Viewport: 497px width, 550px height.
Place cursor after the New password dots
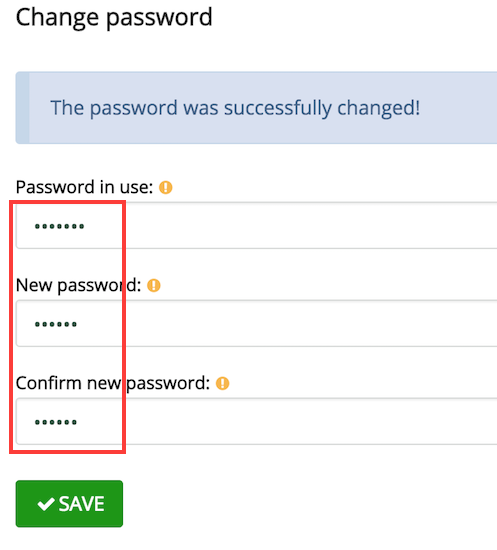tap(79, 324)
